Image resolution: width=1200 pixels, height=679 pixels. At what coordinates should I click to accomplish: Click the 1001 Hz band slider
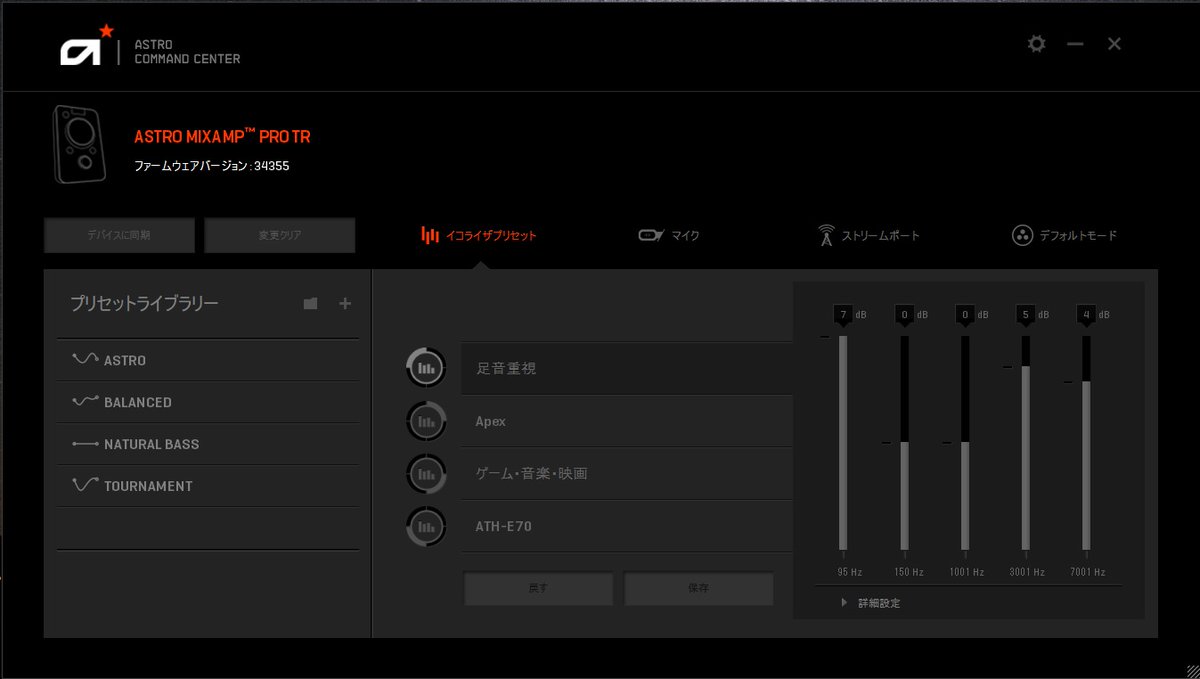point(965,443)
